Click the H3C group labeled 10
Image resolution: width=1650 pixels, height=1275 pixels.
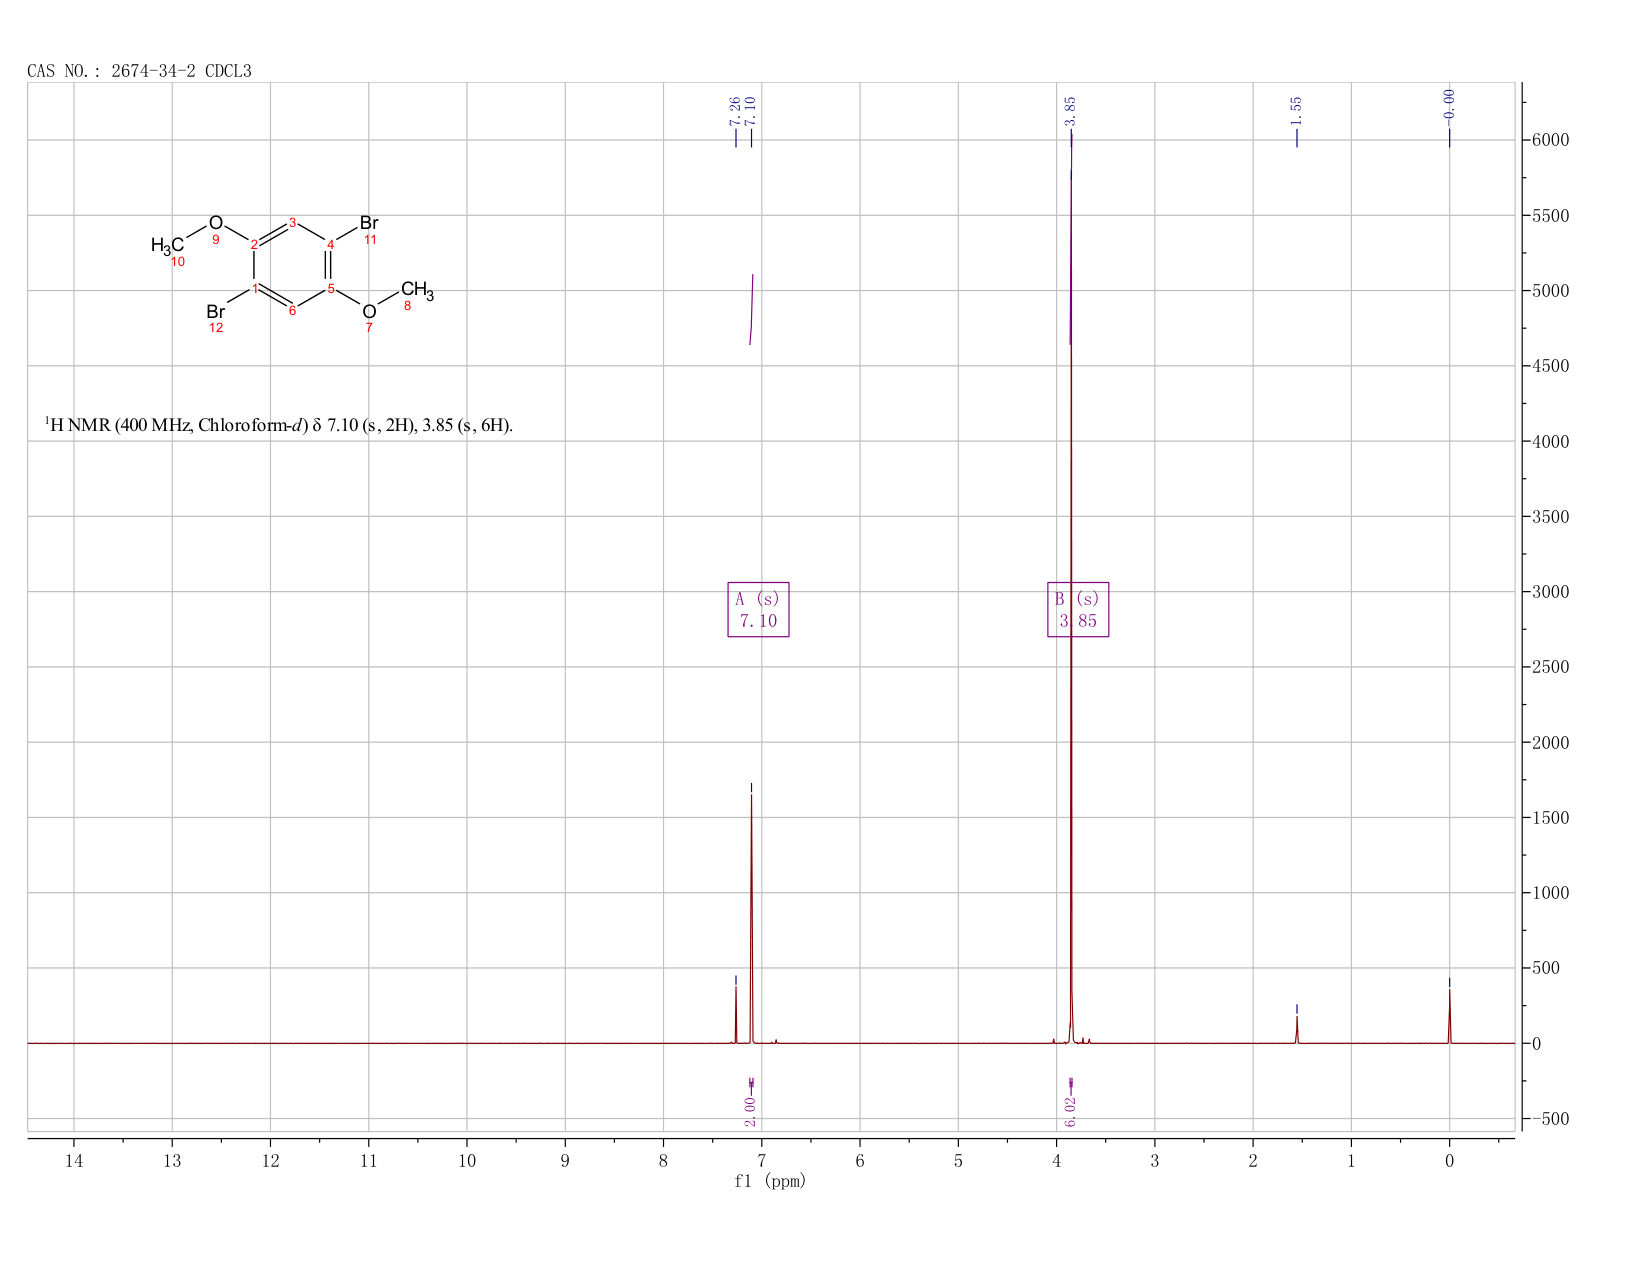pyautogui.click(x=167, y=245)
